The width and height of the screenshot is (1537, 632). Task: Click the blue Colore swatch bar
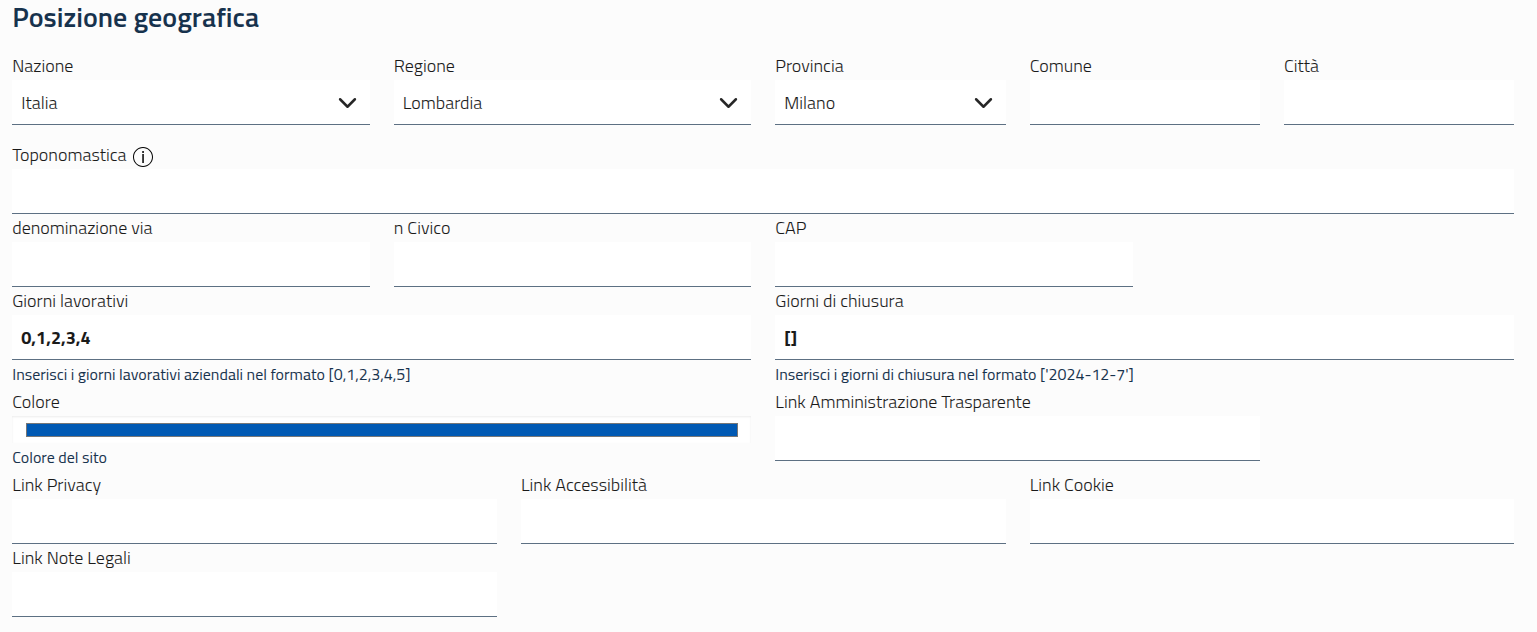pos(381,430)
